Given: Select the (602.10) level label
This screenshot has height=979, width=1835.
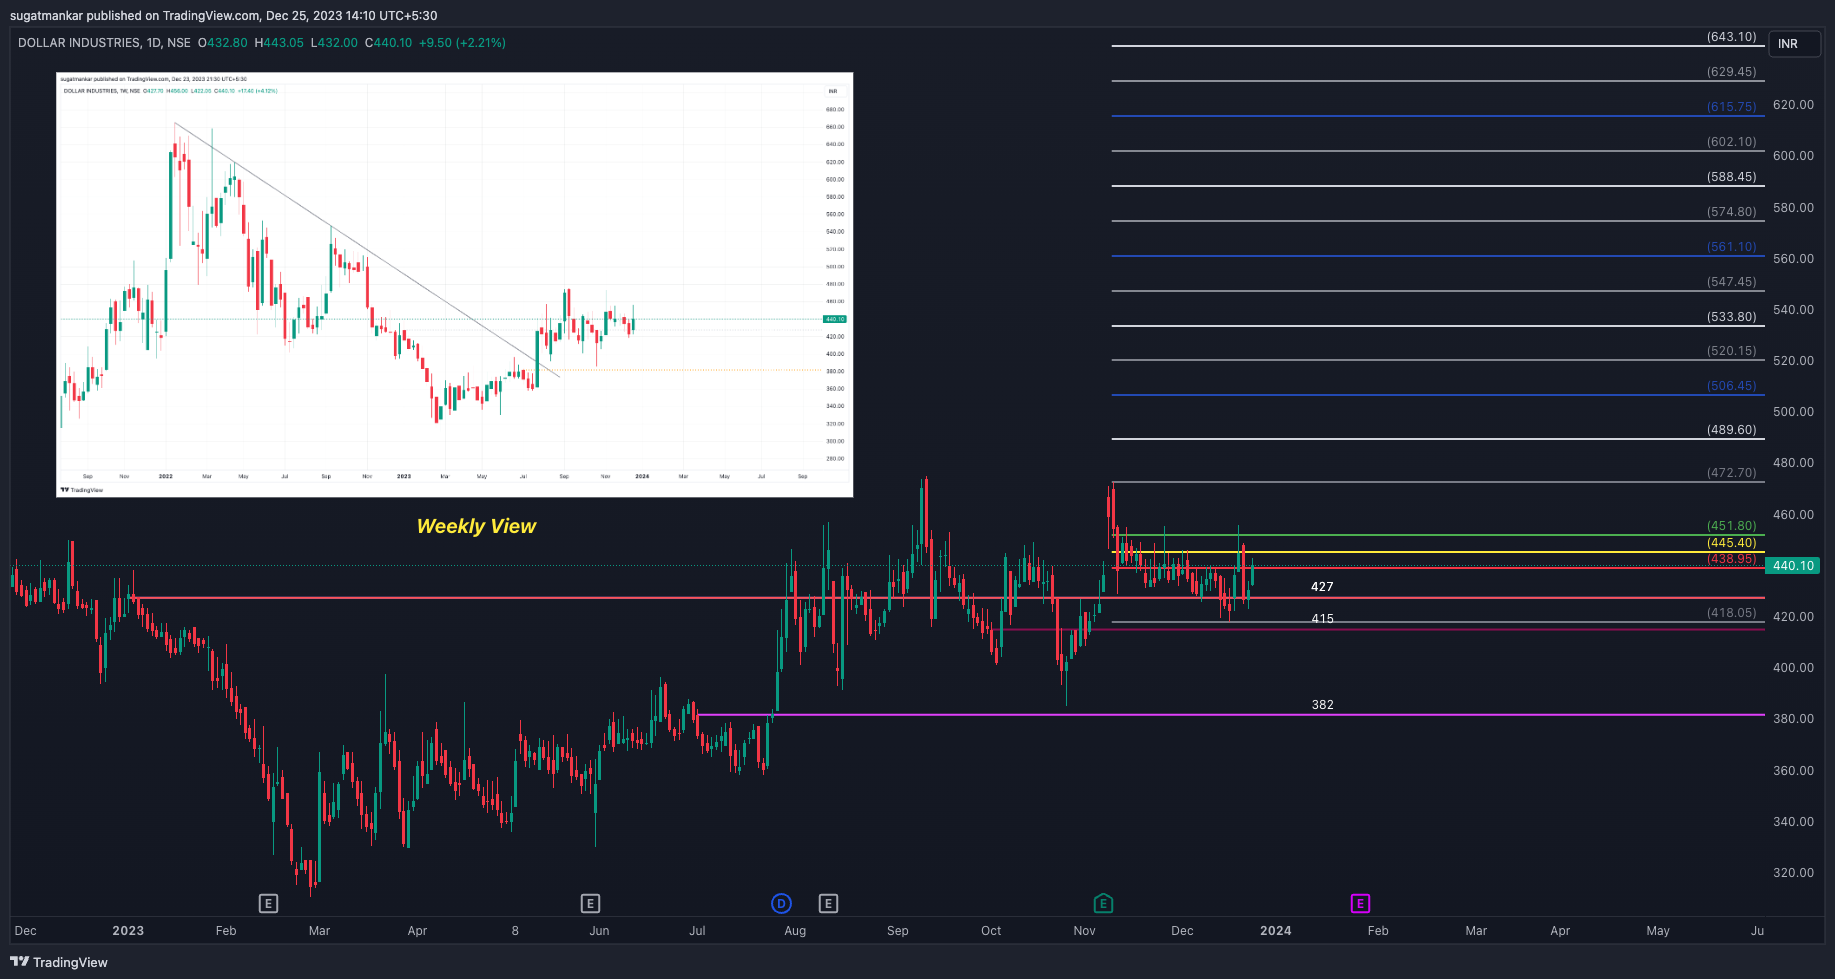Looking at the screenshot, I should [1732, 142].
